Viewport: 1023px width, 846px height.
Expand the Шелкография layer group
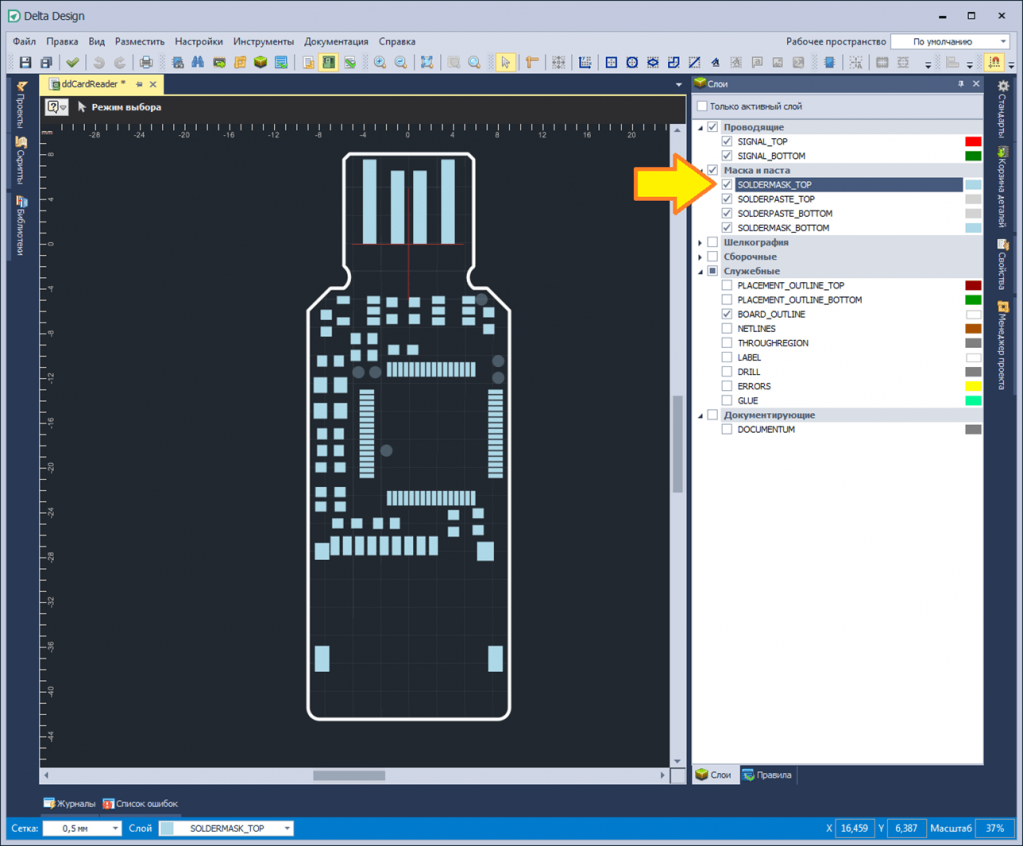point(700,243)
